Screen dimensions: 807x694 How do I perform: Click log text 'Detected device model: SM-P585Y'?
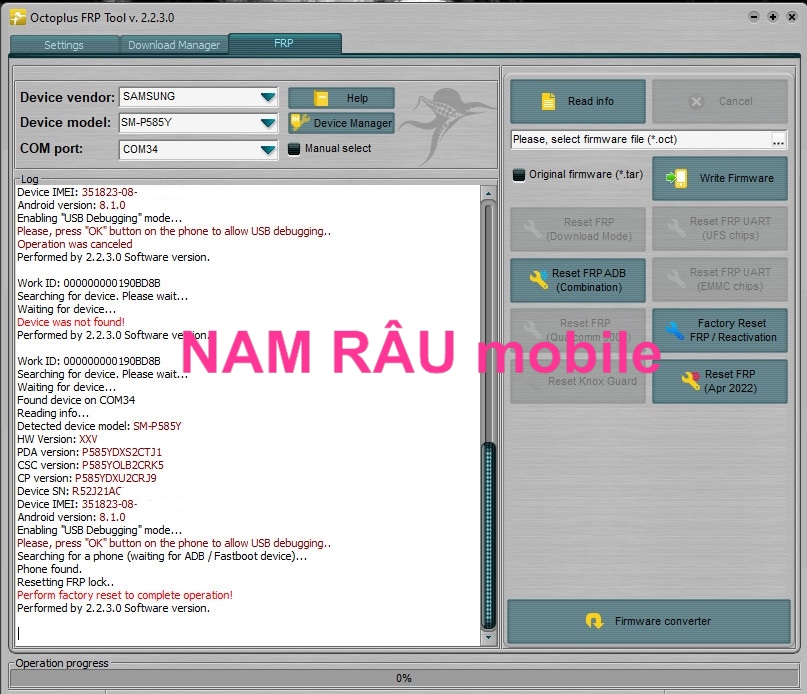tap(99, 426)
